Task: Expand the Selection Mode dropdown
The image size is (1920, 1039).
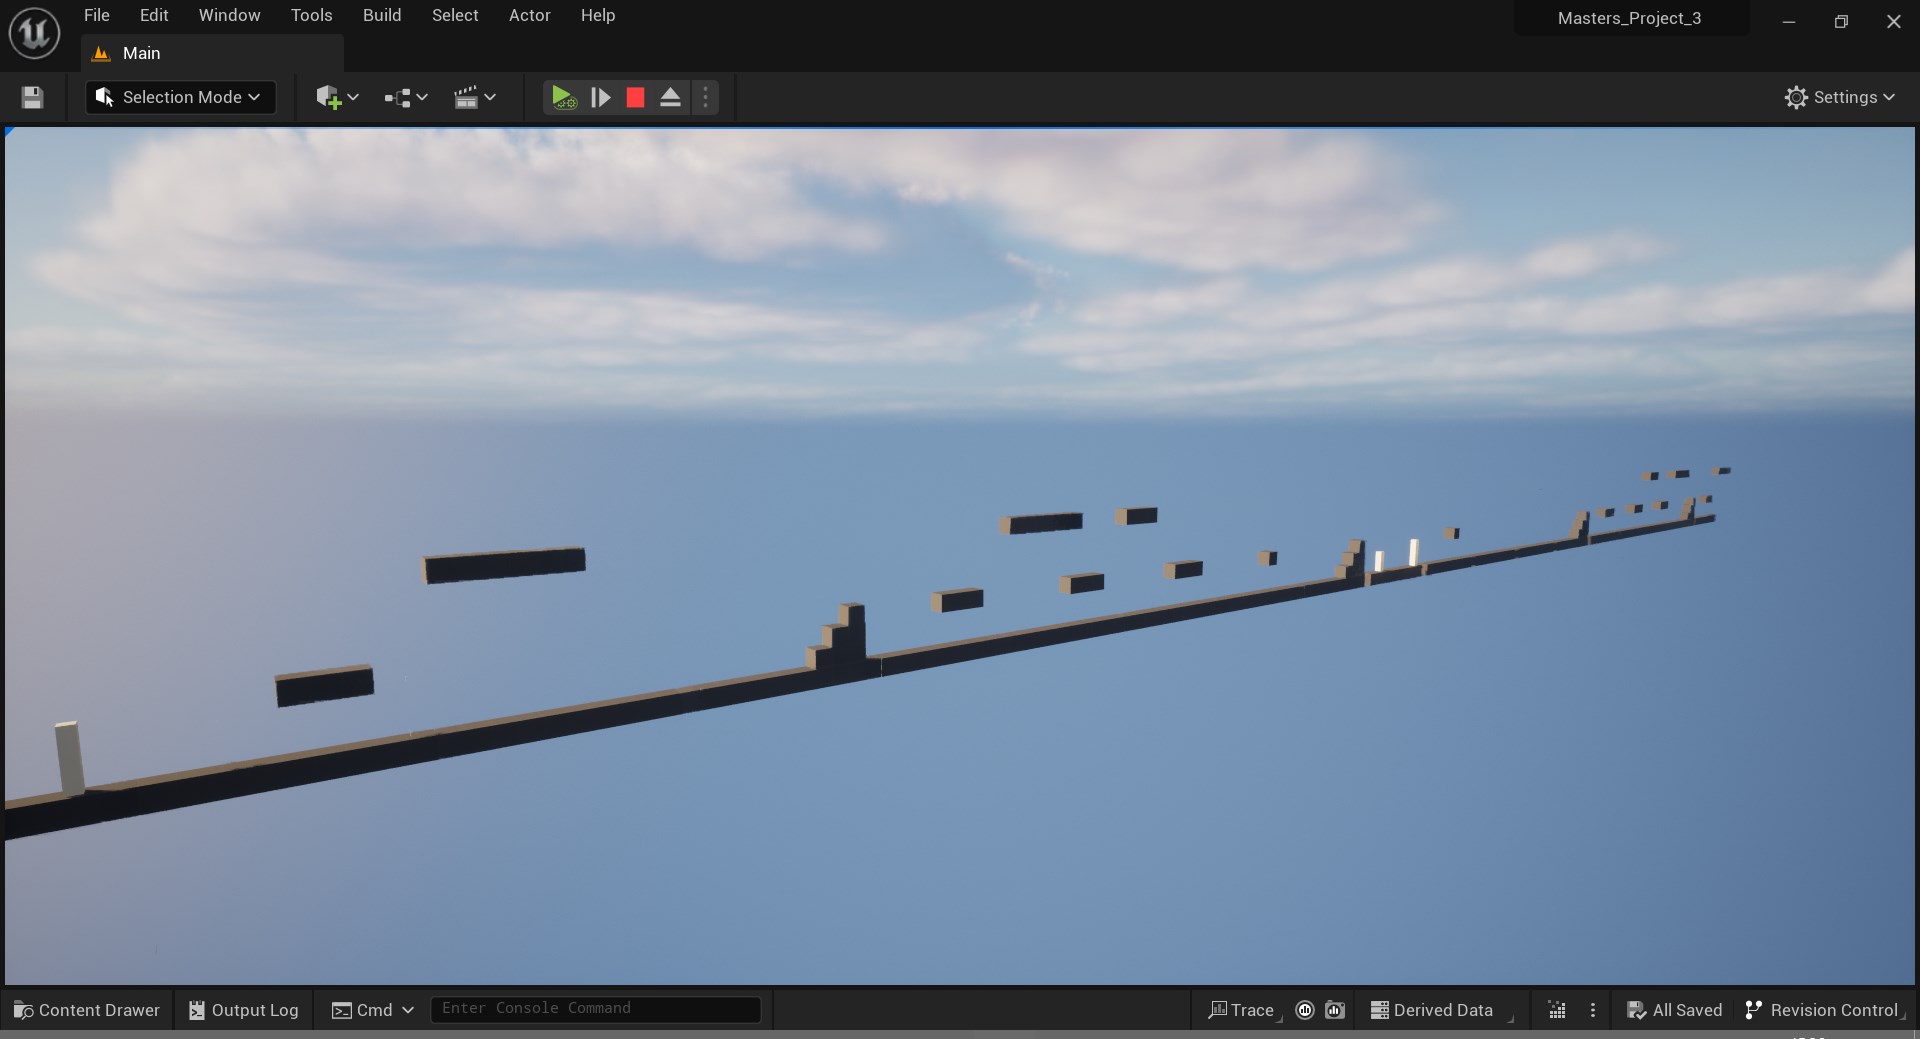Action: point(181,97)
